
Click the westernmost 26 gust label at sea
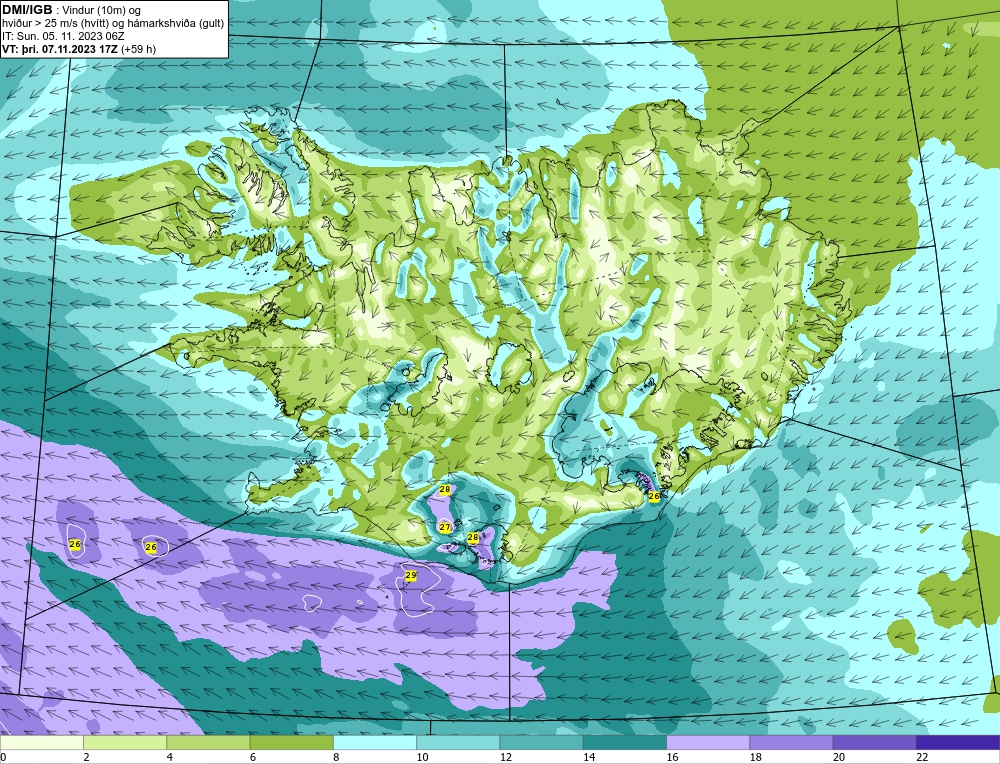(x=75, y=545)
